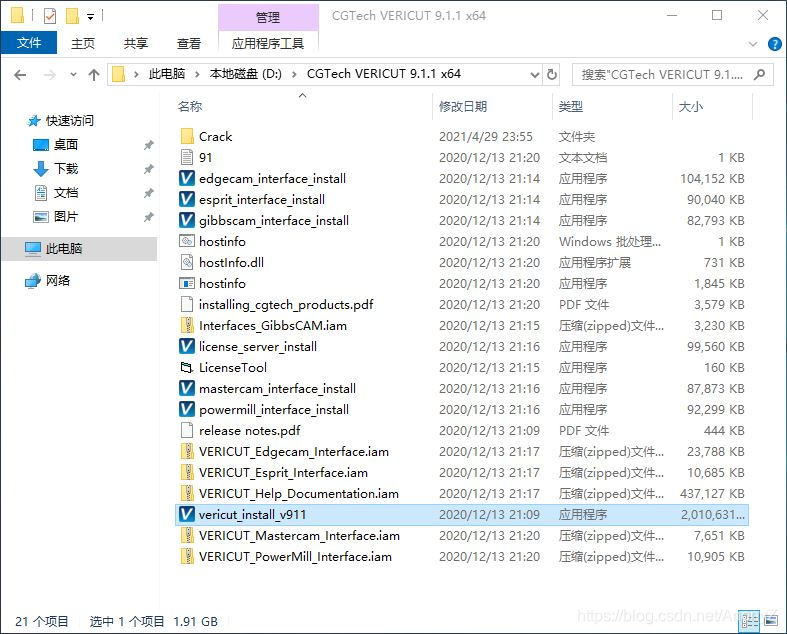Viewport: 787px width, 634px height.
Task: Switch to details view button
Action: click(750, 621)
